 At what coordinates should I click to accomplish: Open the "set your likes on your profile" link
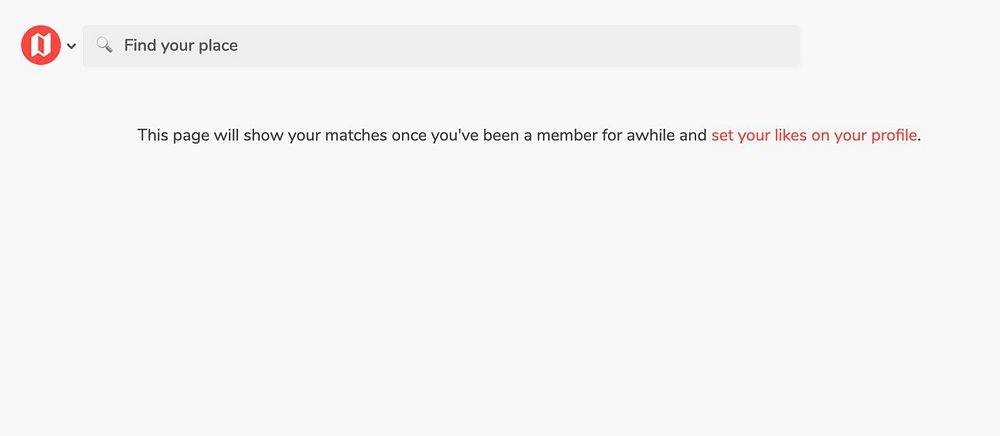[x=814, y=135]
